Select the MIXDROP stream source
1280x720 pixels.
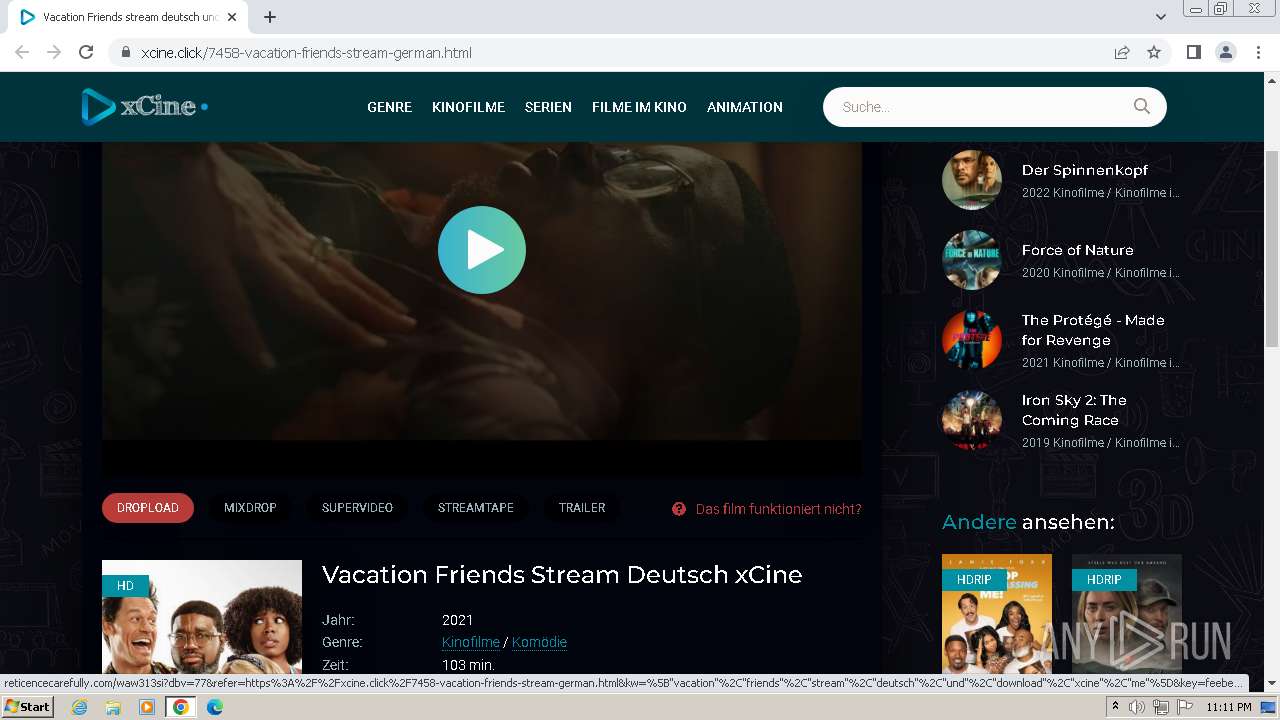pyautogui.click(x=250, y=508)
